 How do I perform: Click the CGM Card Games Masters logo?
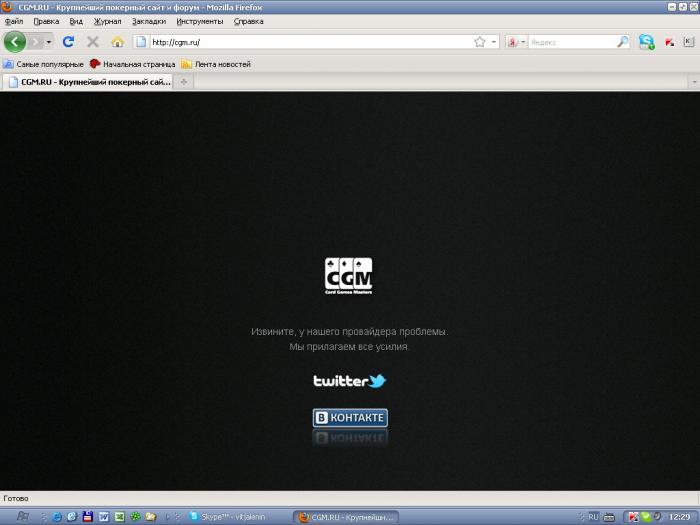348,276
